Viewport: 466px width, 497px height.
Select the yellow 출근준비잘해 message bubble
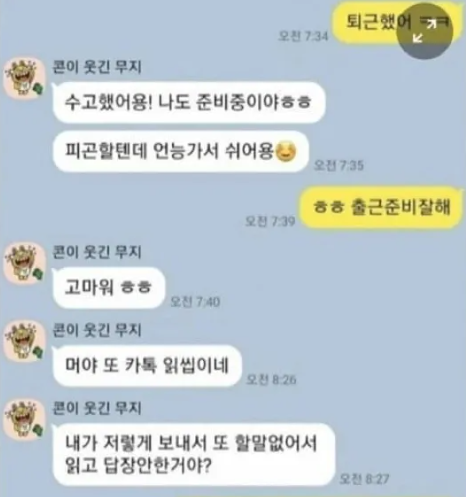pyautogui.click(x=382, y=207)
